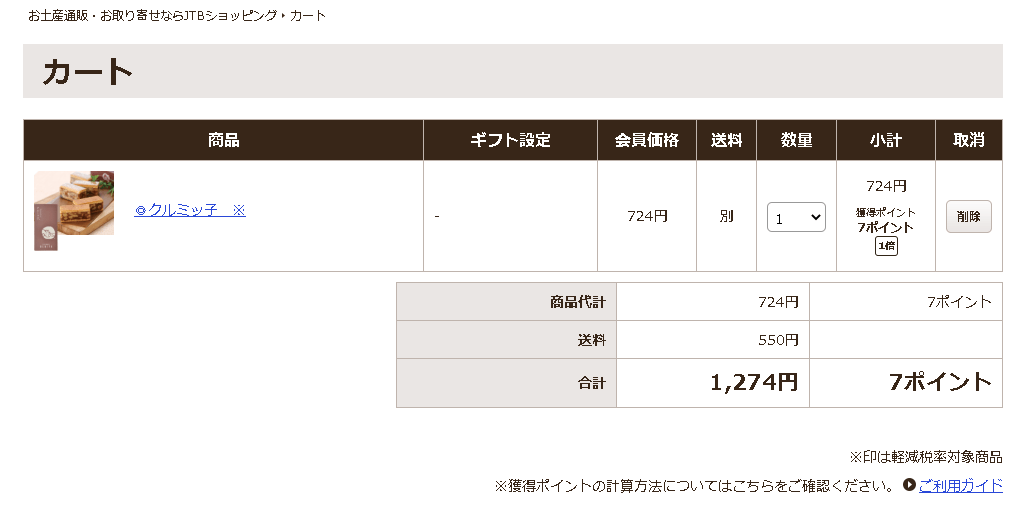Click the 数量 column header

[796, 140]
